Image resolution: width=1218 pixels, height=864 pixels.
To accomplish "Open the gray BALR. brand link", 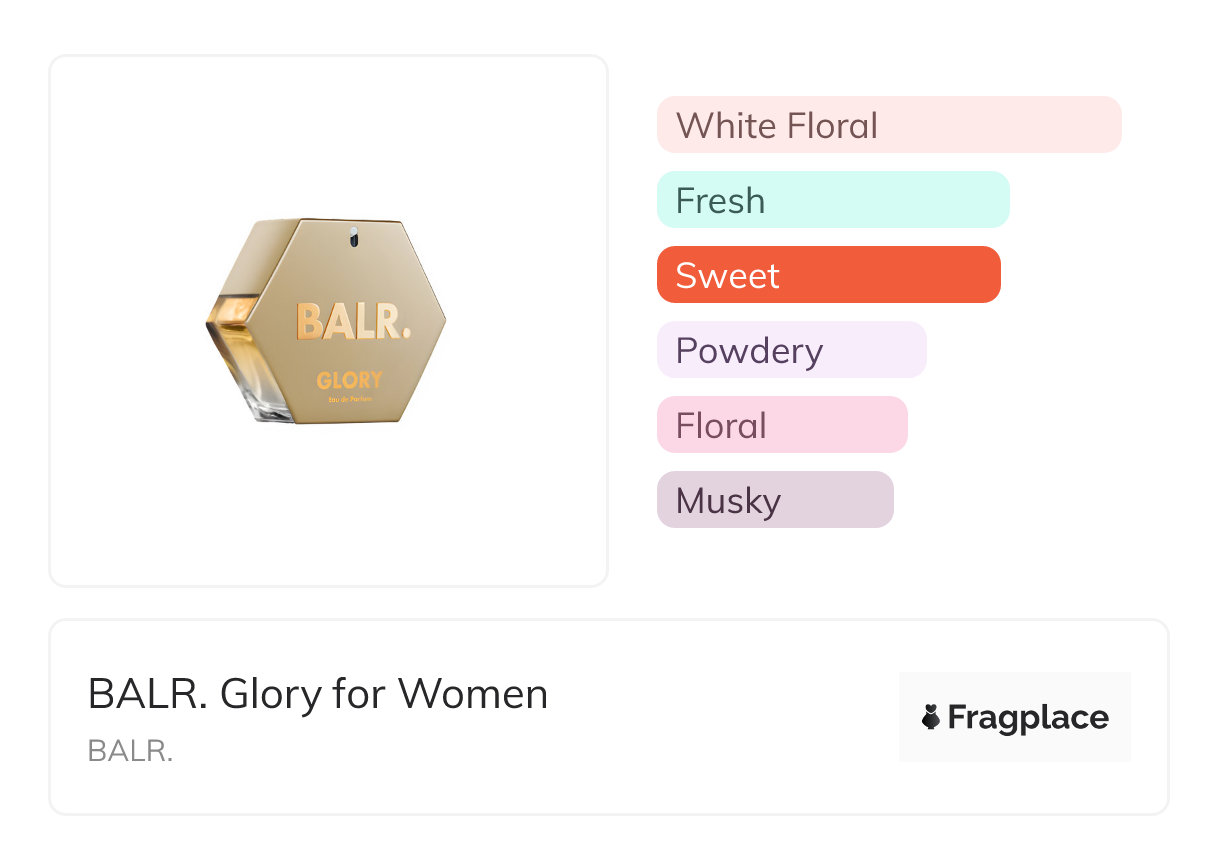I will [130, 751].
